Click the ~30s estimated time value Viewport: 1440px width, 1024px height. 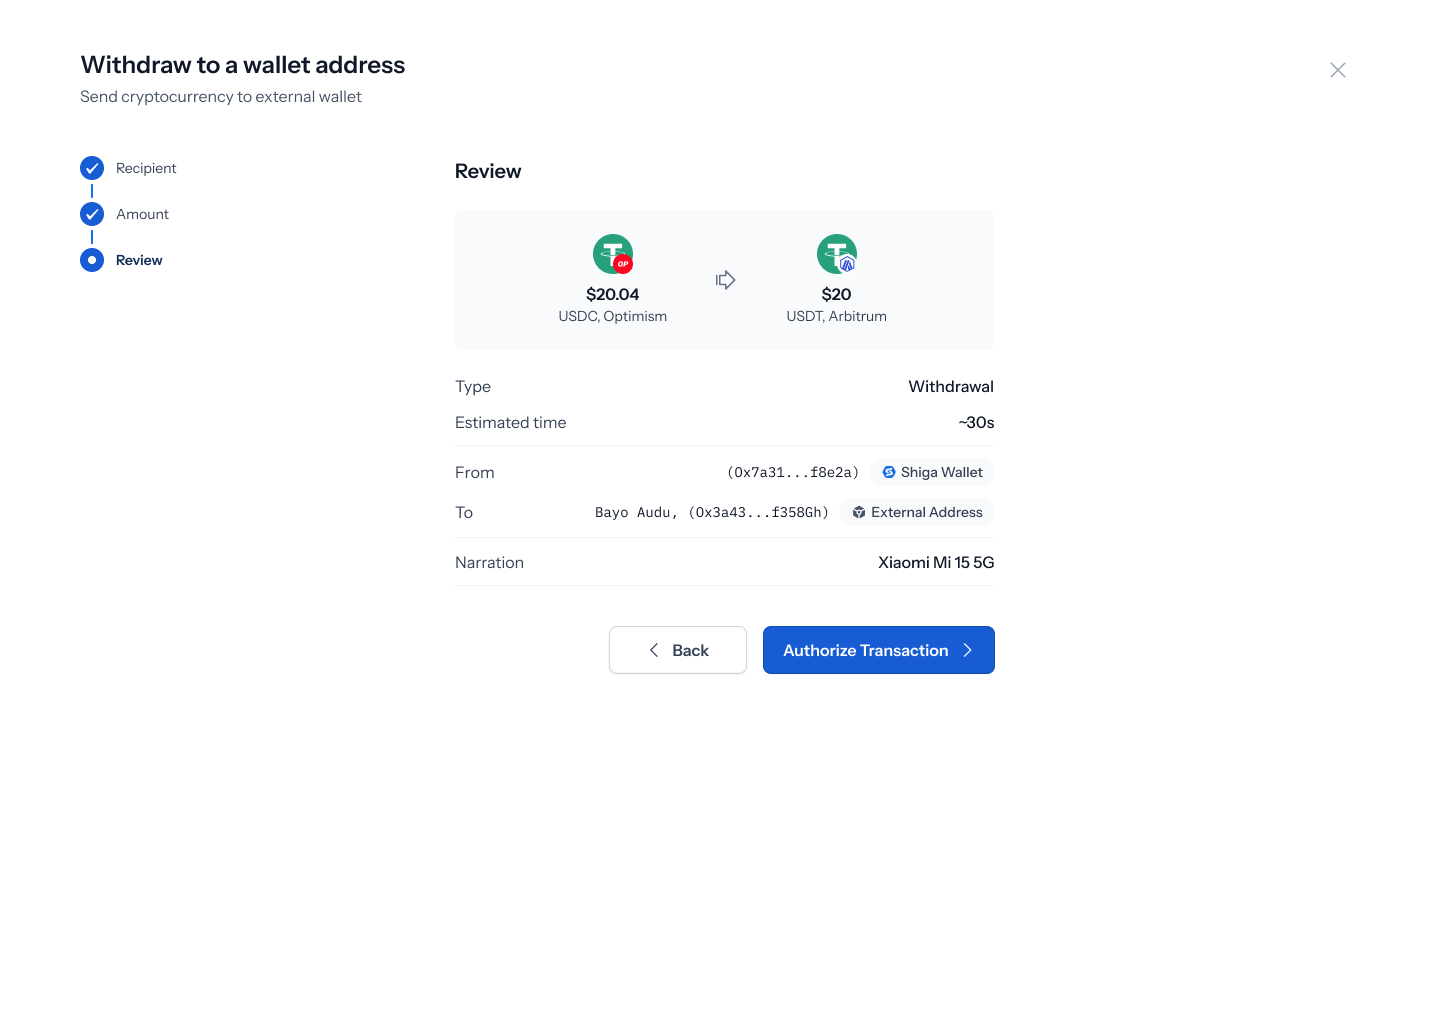point(976,422)
